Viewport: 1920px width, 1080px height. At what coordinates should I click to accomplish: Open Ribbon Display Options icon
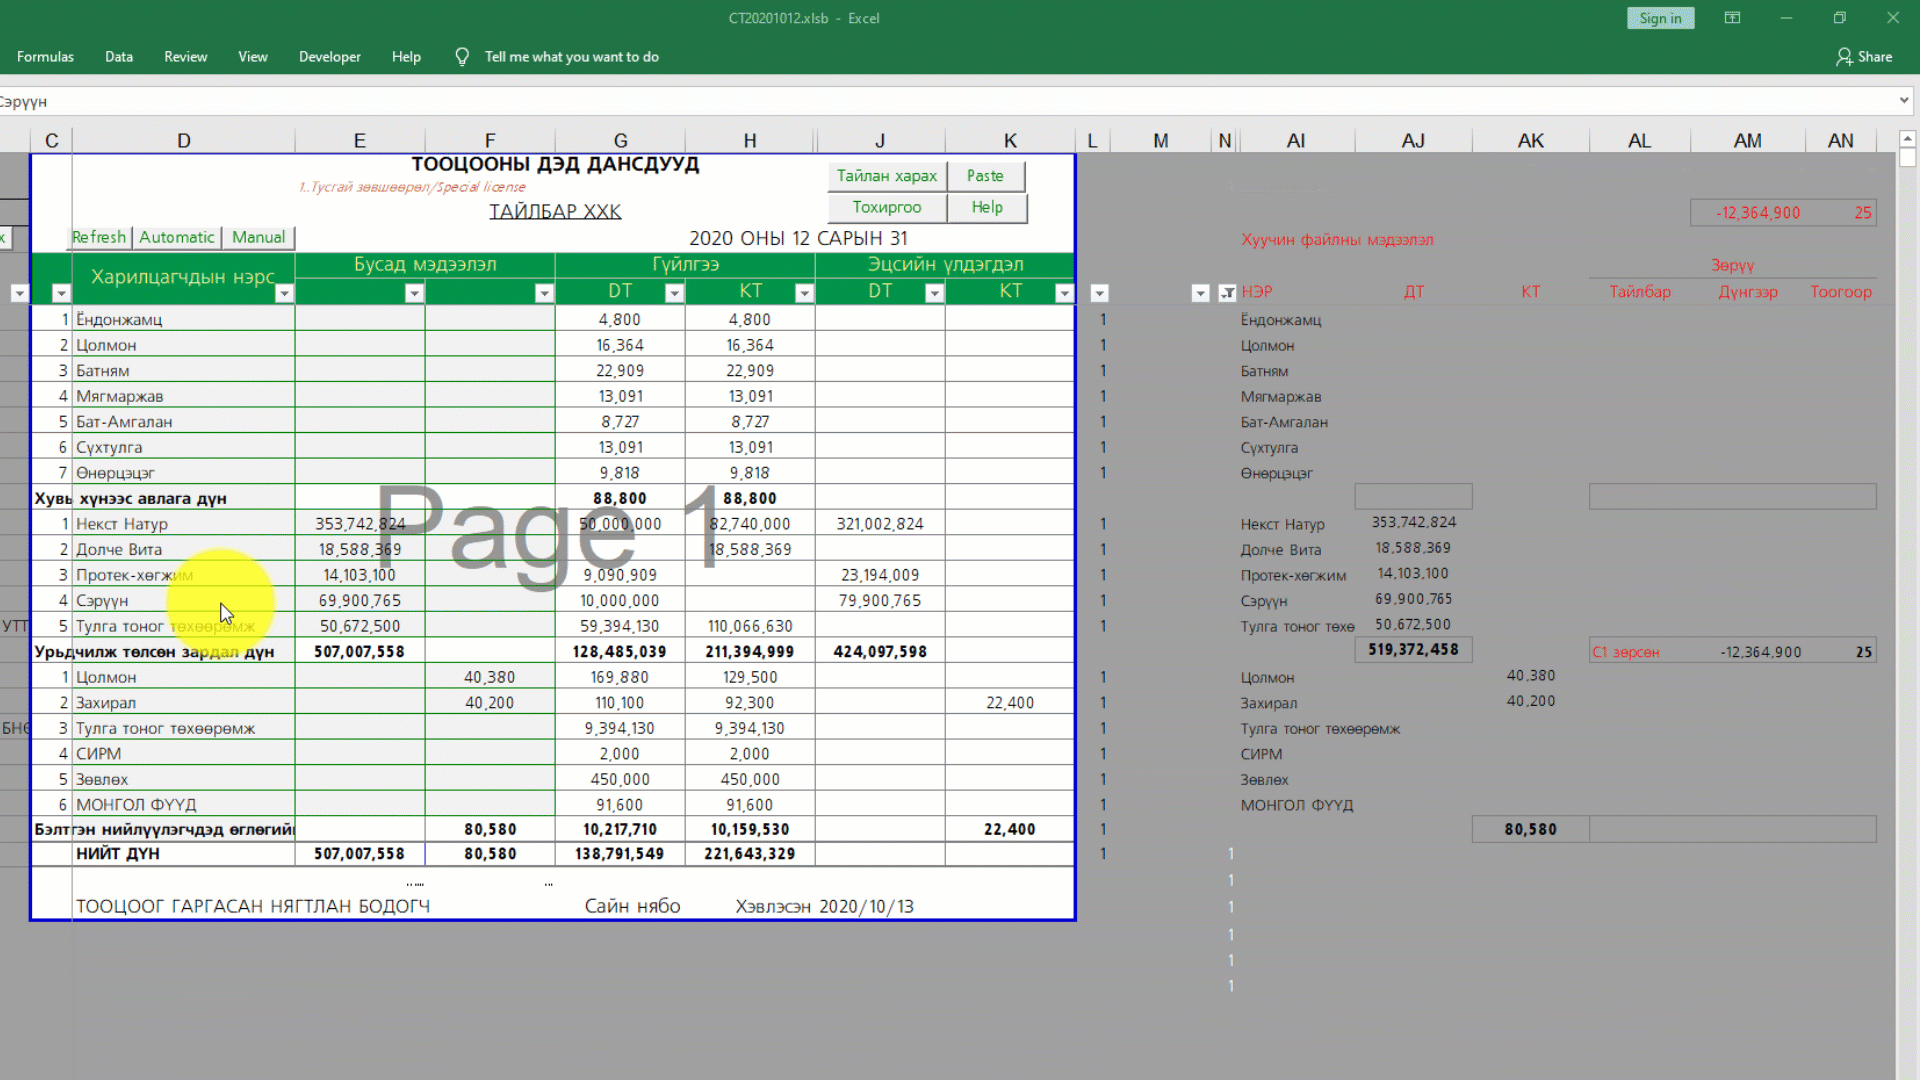point(1732,18)
